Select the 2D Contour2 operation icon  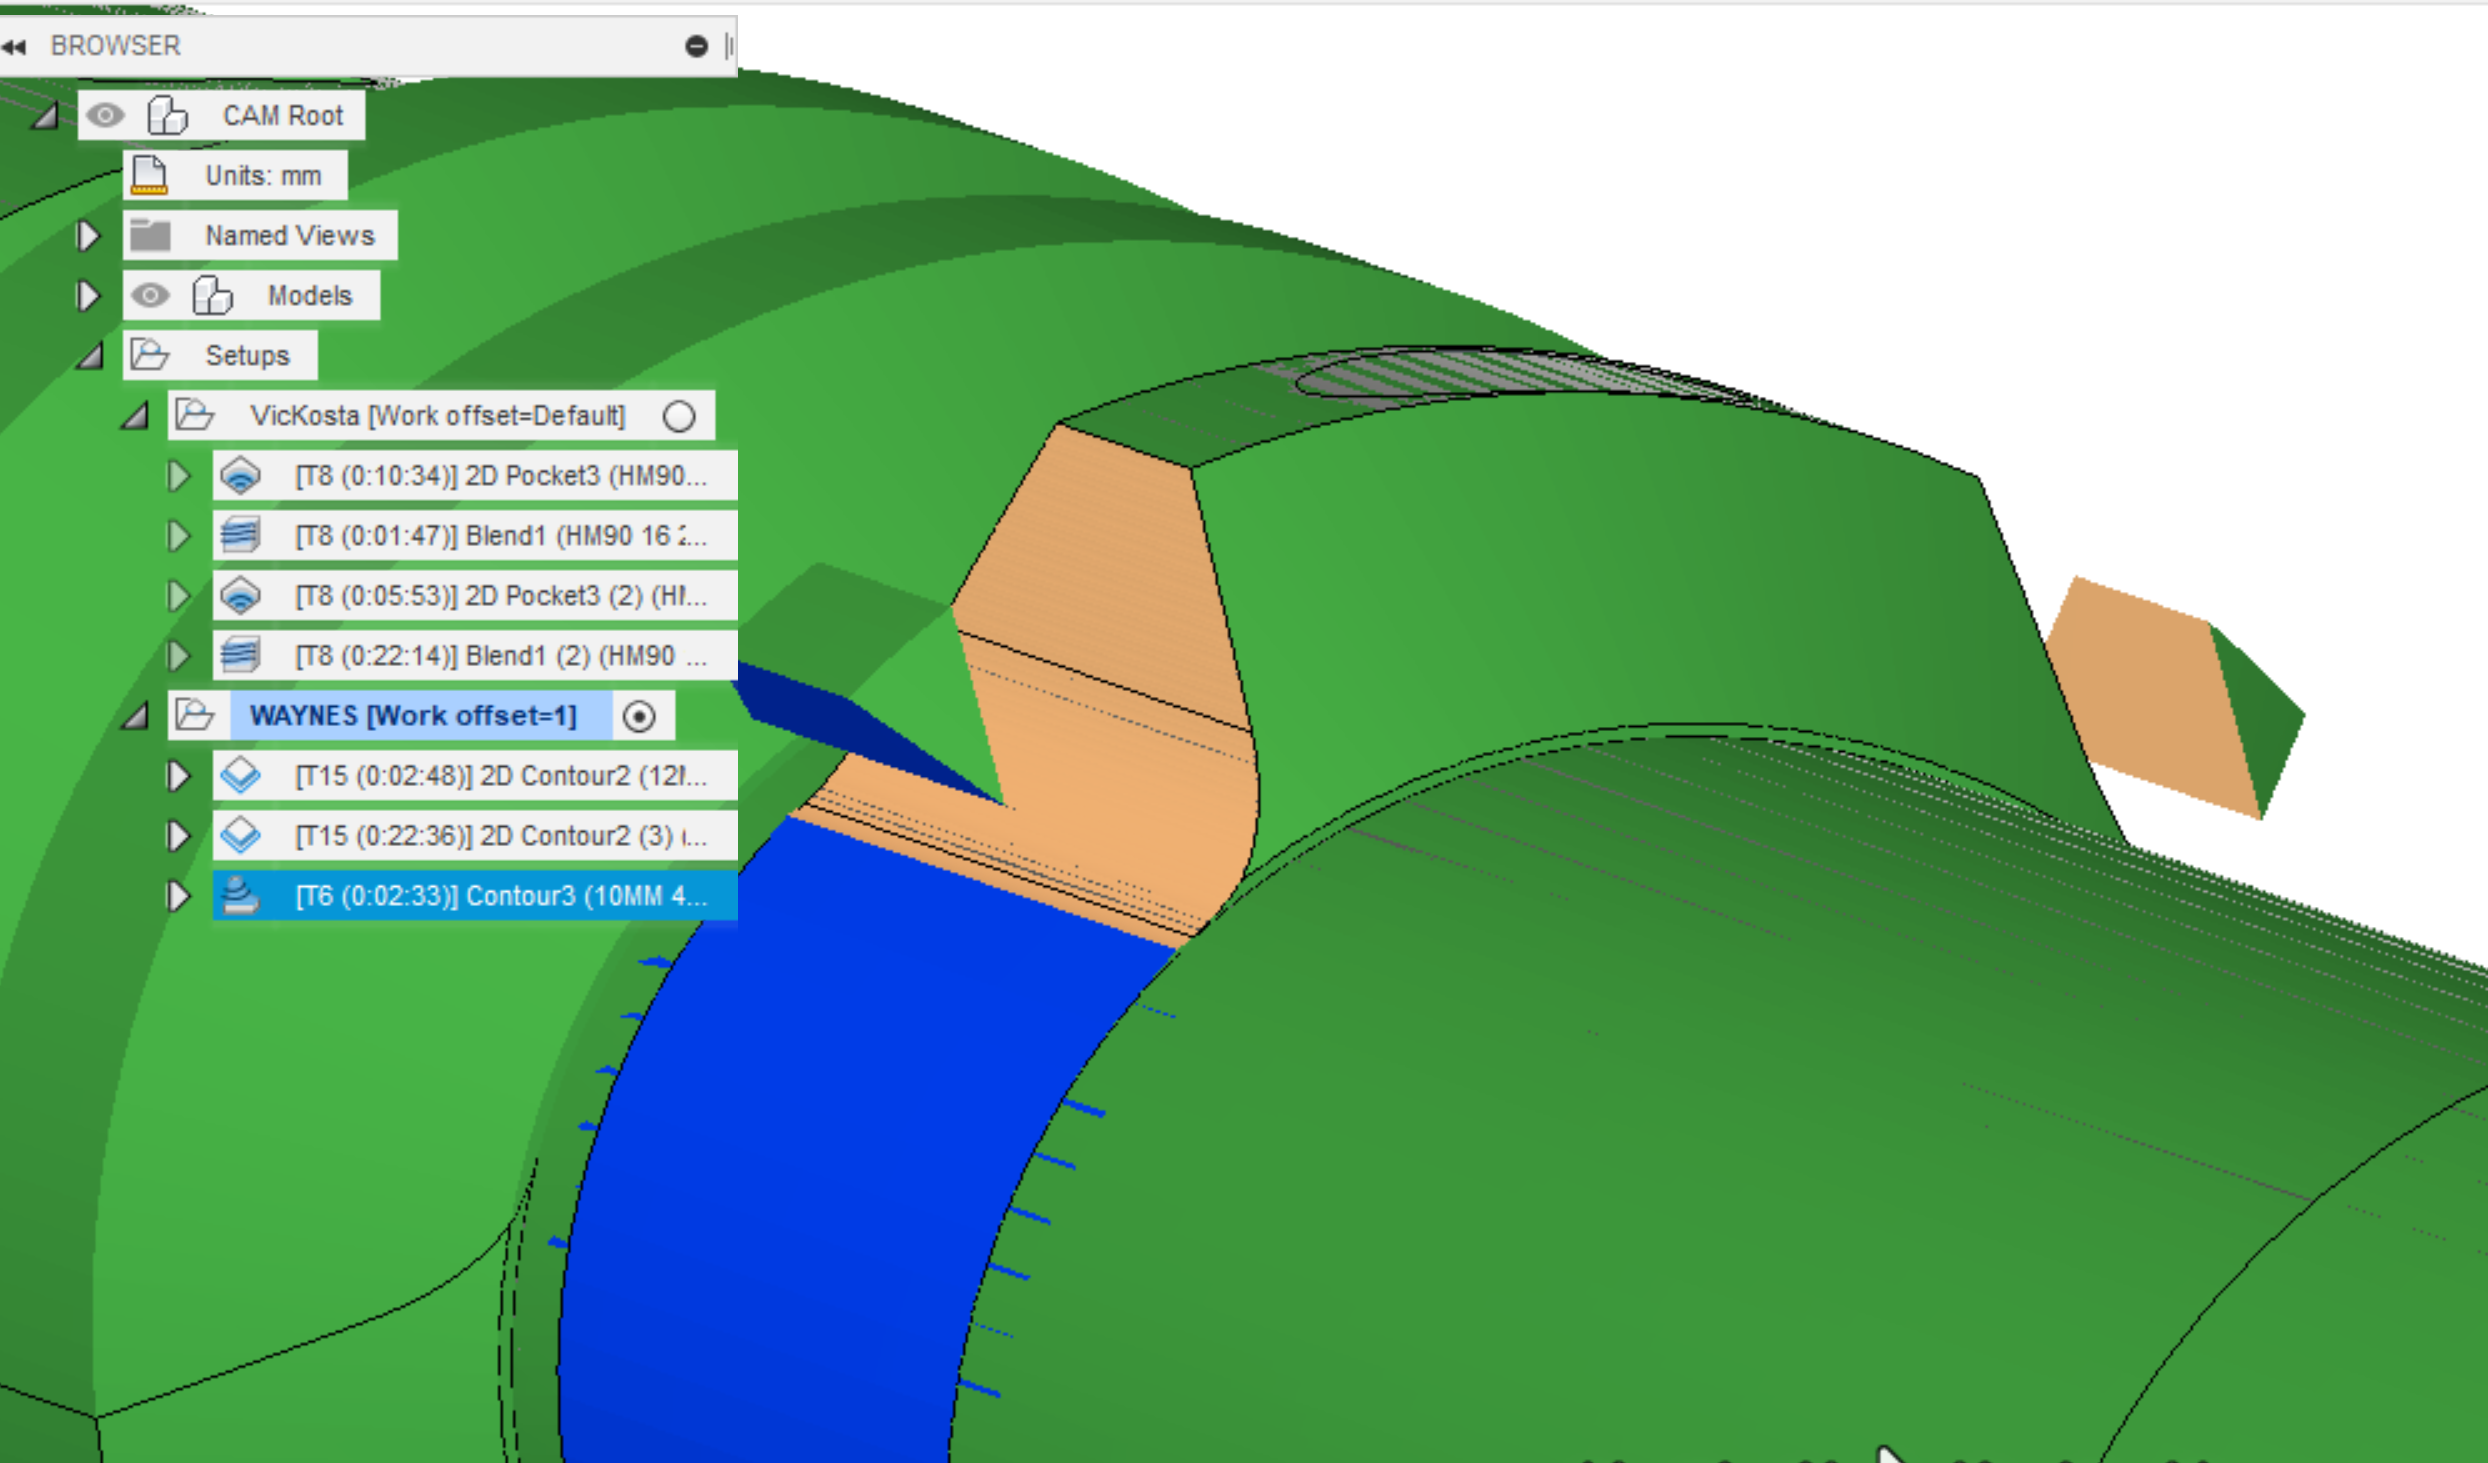click(x=243, y=775)
